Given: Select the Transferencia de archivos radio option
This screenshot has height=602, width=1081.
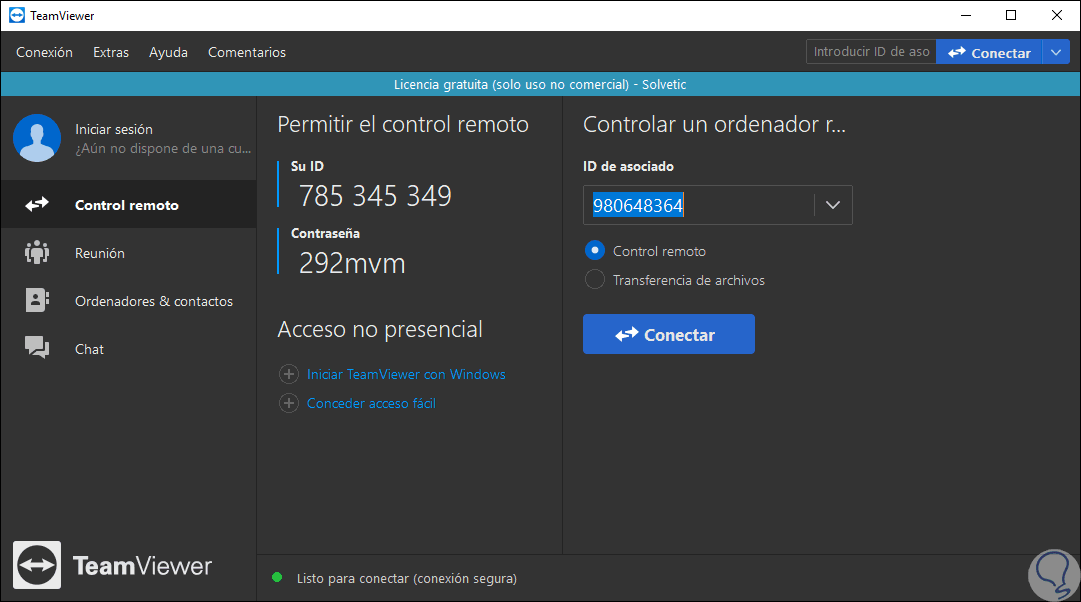Looking at the screenshot, I should pyautogui.click(x=595, y=279).
